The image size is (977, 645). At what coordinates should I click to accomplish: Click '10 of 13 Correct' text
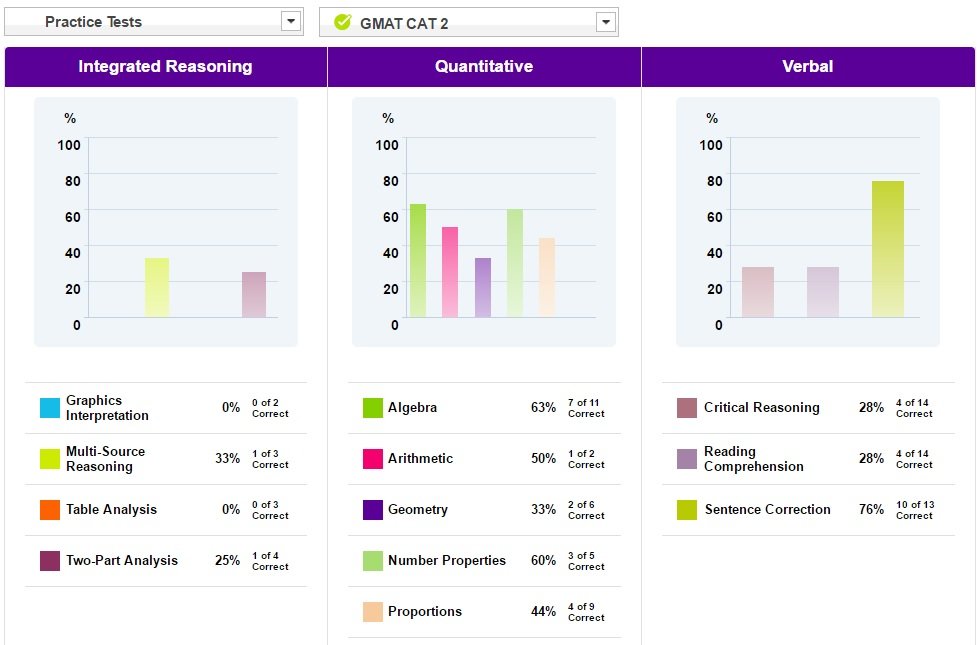915,510
